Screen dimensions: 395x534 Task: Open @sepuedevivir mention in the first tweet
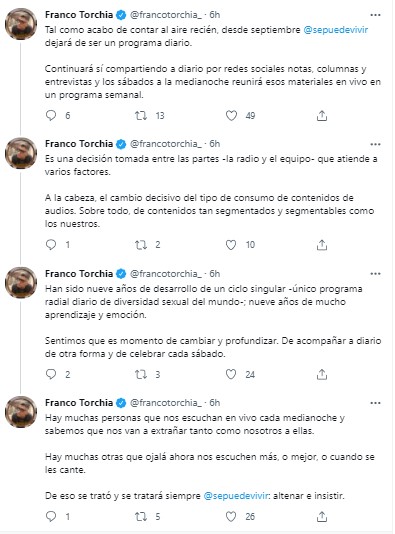[x=335, y=30]
